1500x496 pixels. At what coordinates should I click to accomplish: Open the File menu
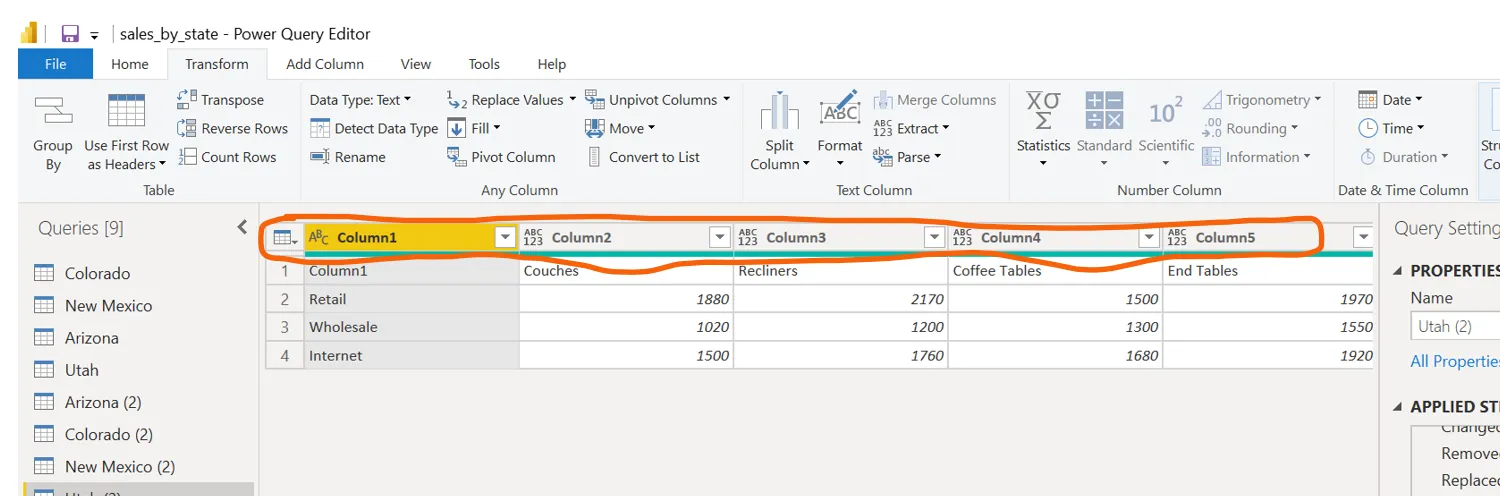56,64
